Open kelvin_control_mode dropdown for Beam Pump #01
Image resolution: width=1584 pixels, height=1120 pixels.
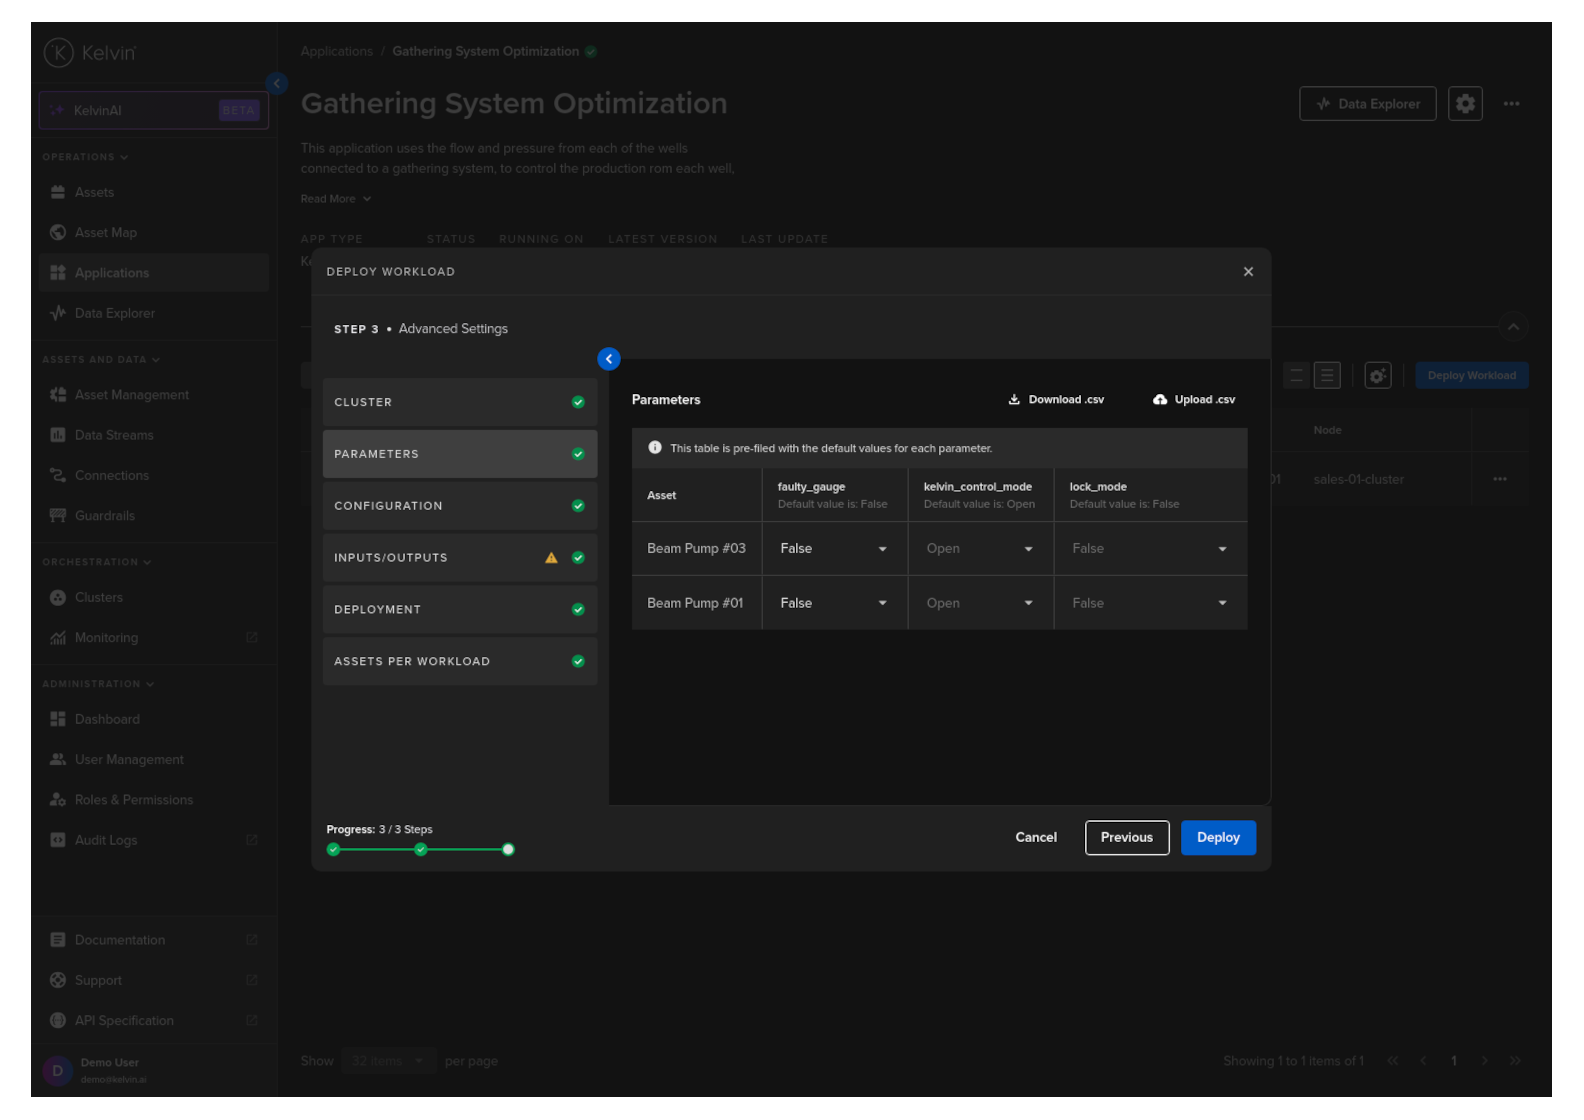point(979,604)
